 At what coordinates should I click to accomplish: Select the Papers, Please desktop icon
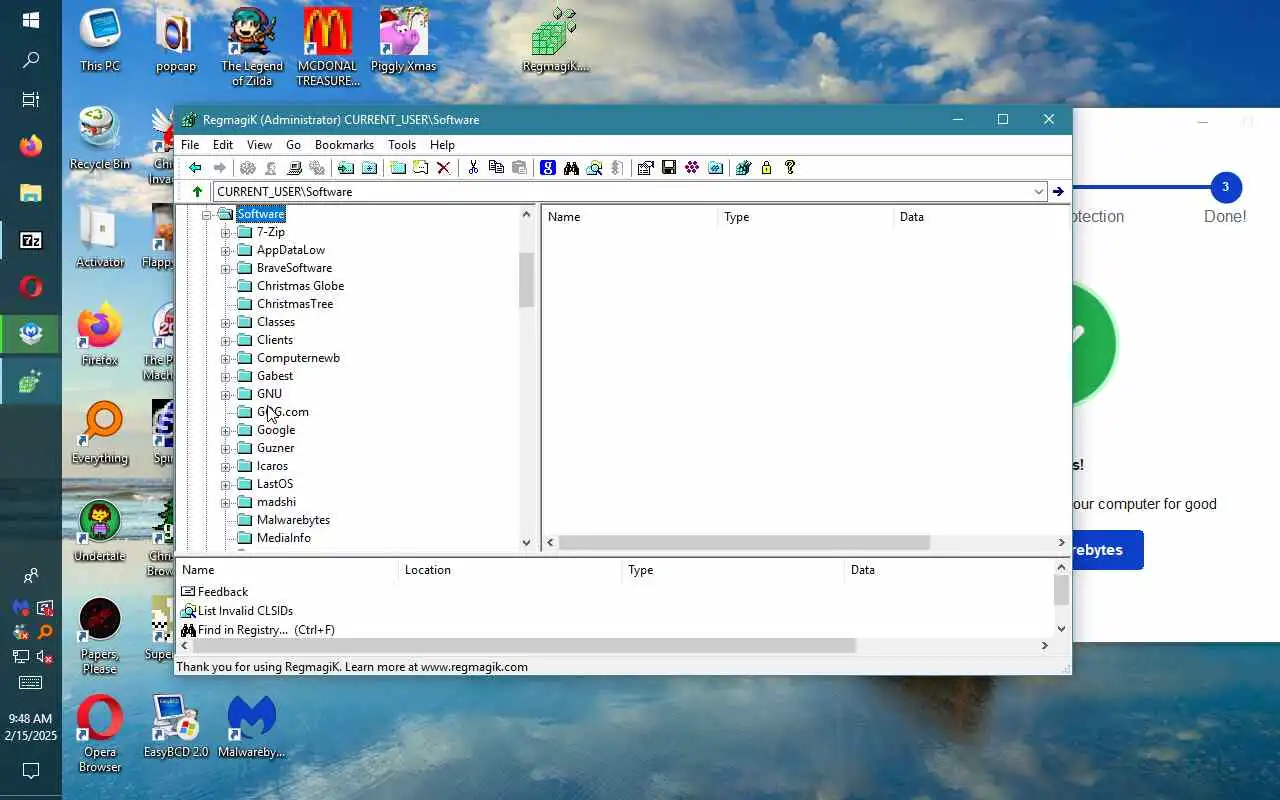click(100, 637)
